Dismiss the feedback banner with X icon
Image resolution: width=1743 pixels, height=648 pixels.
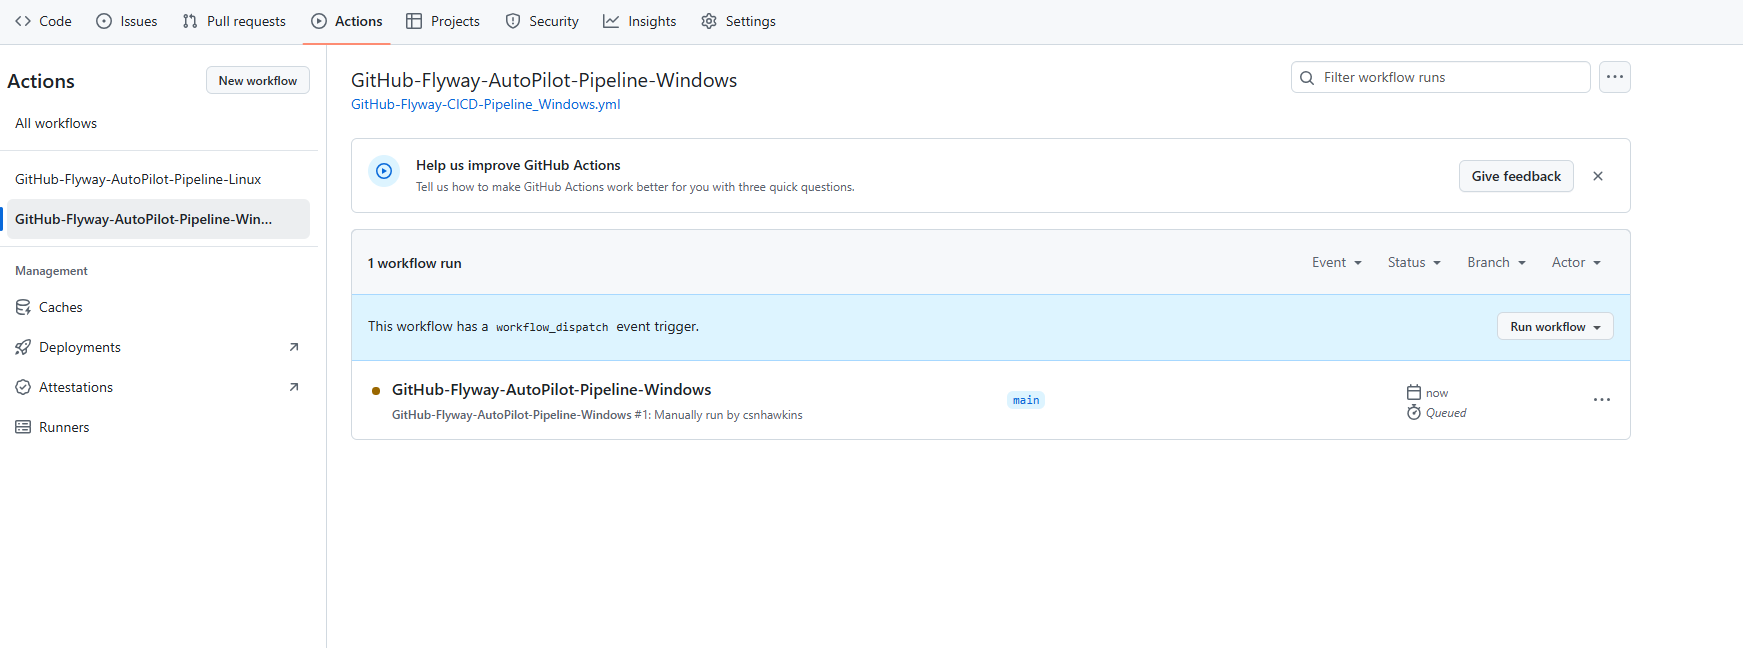1597,176
